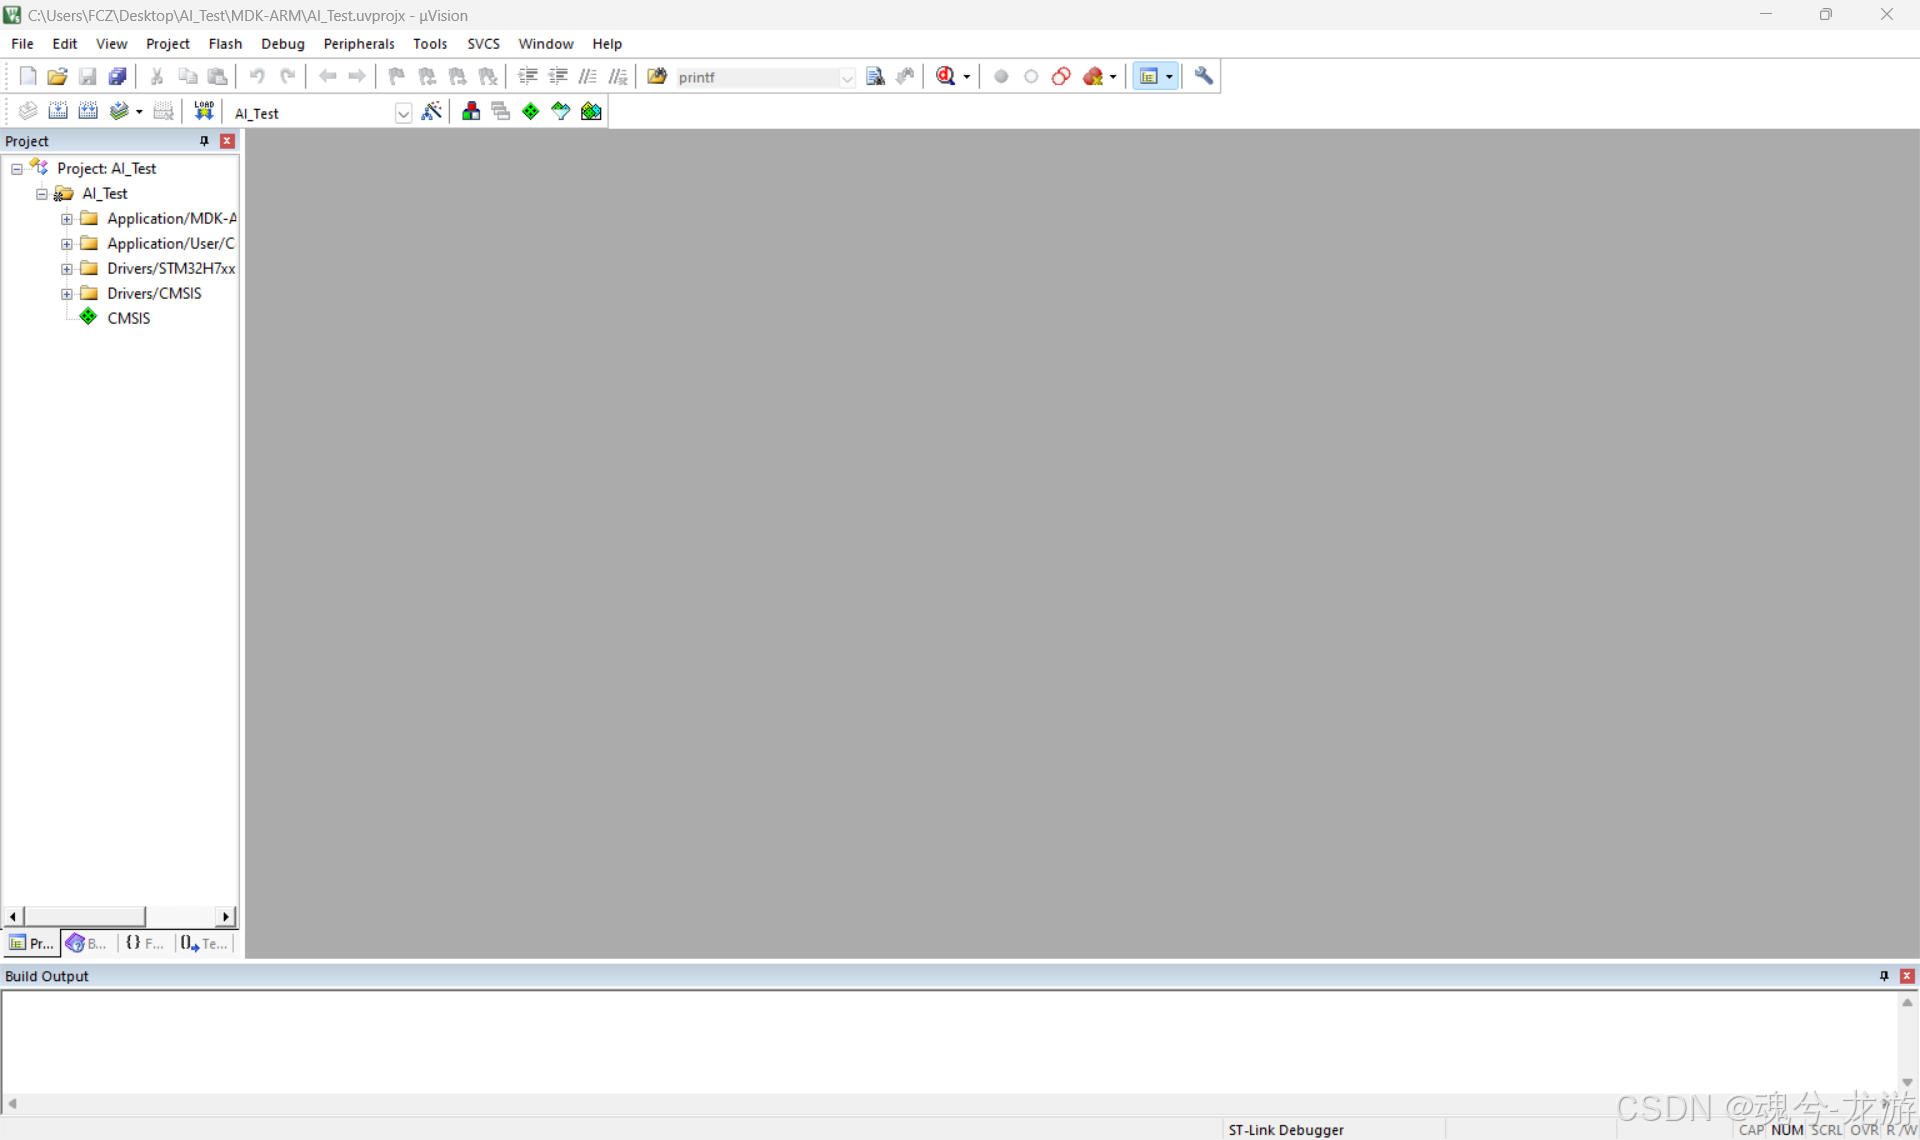Click Open file folder icon
Image resolution: width=1920 pixels, height=1140 pixels.
pyautogui.click(x=57, y=76)
